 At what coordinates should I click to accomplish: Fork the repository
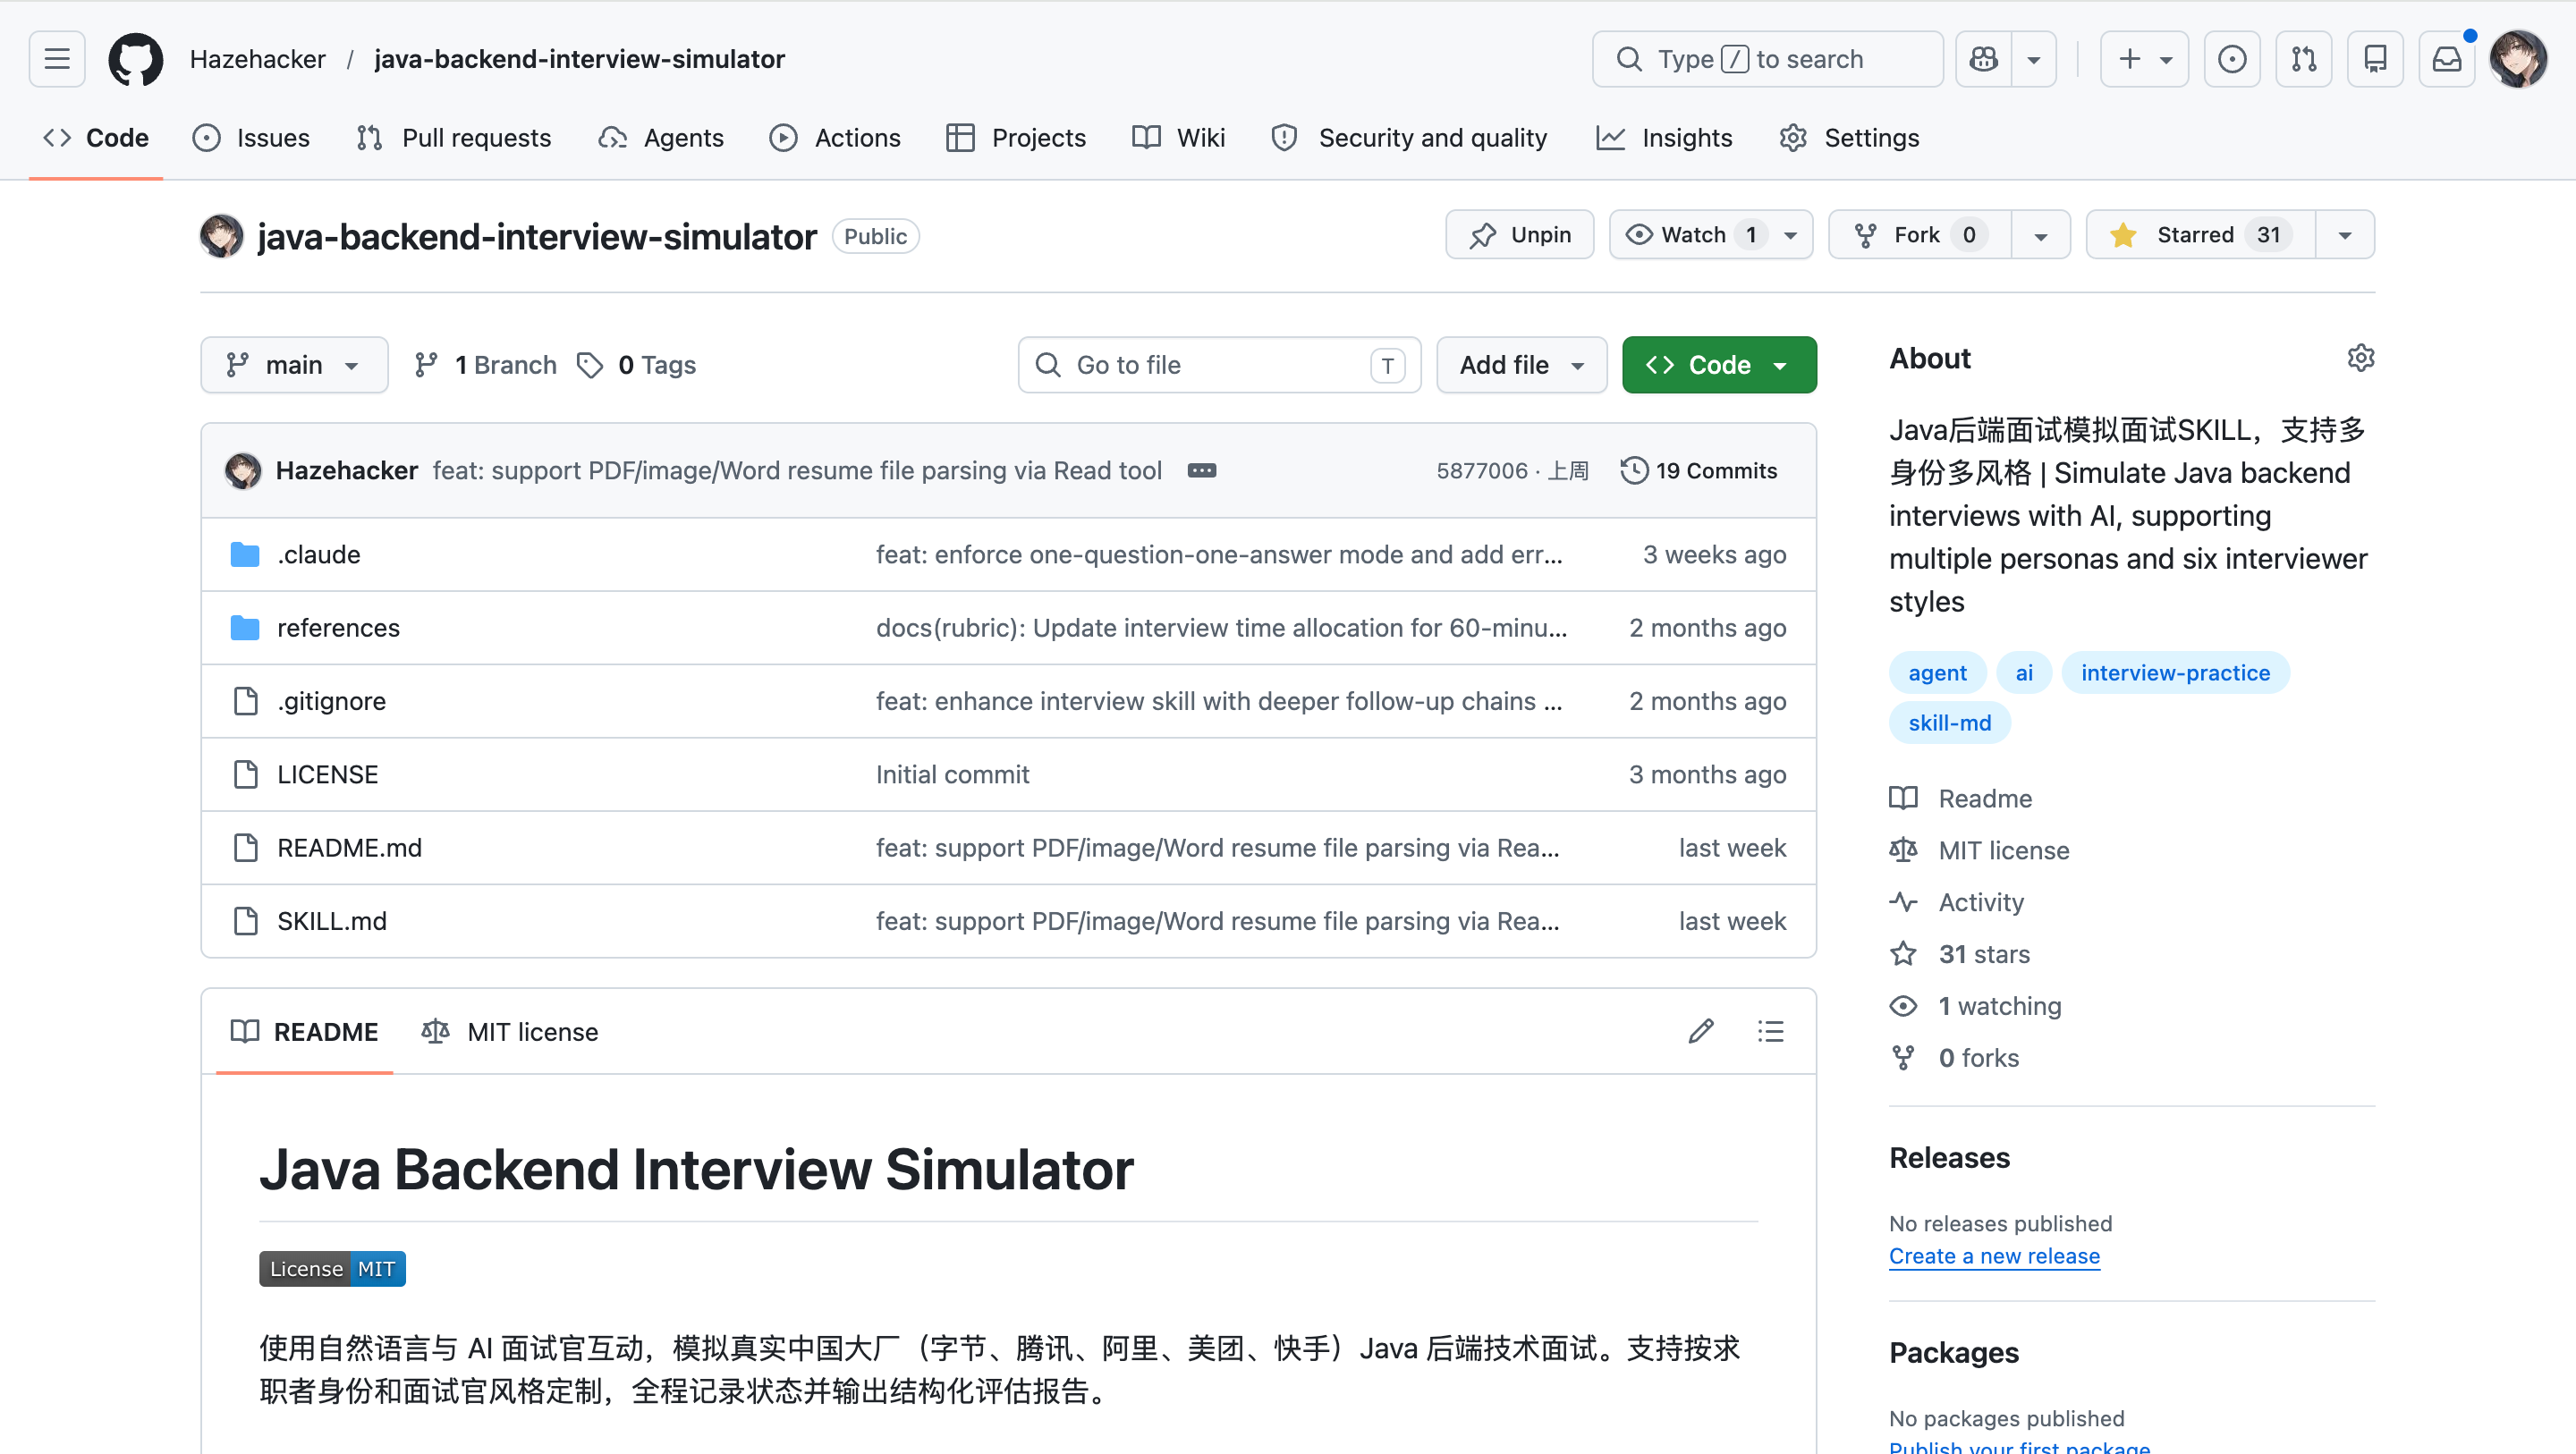1919,235
